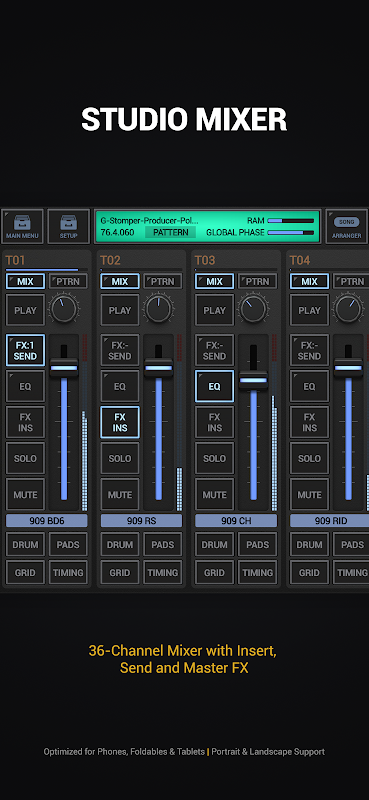369x800 pixels.
Task: Open PADS view for T02
Action: click(x=163, y=544)
